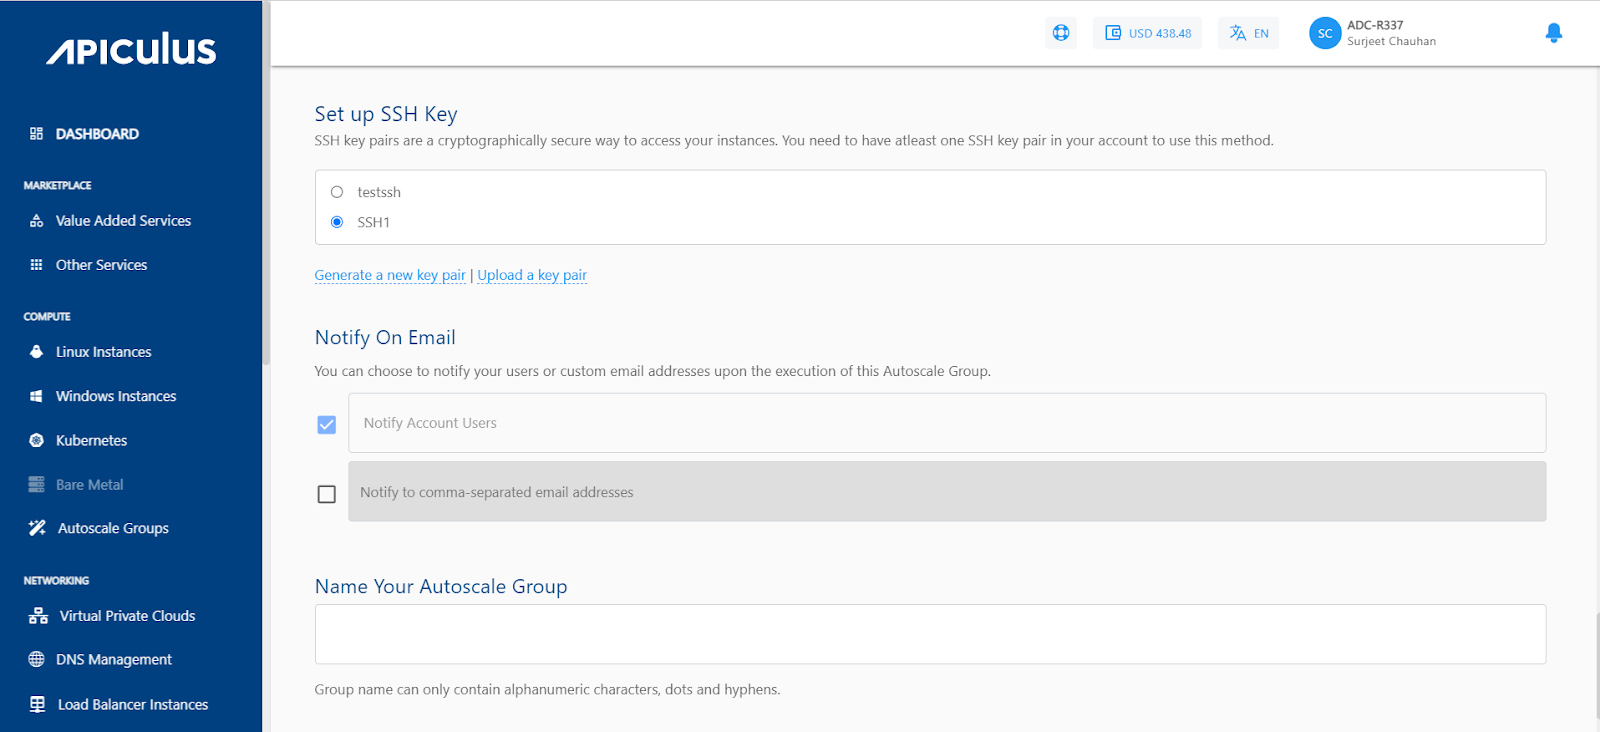Select the SSH1 key radio button

337,222
